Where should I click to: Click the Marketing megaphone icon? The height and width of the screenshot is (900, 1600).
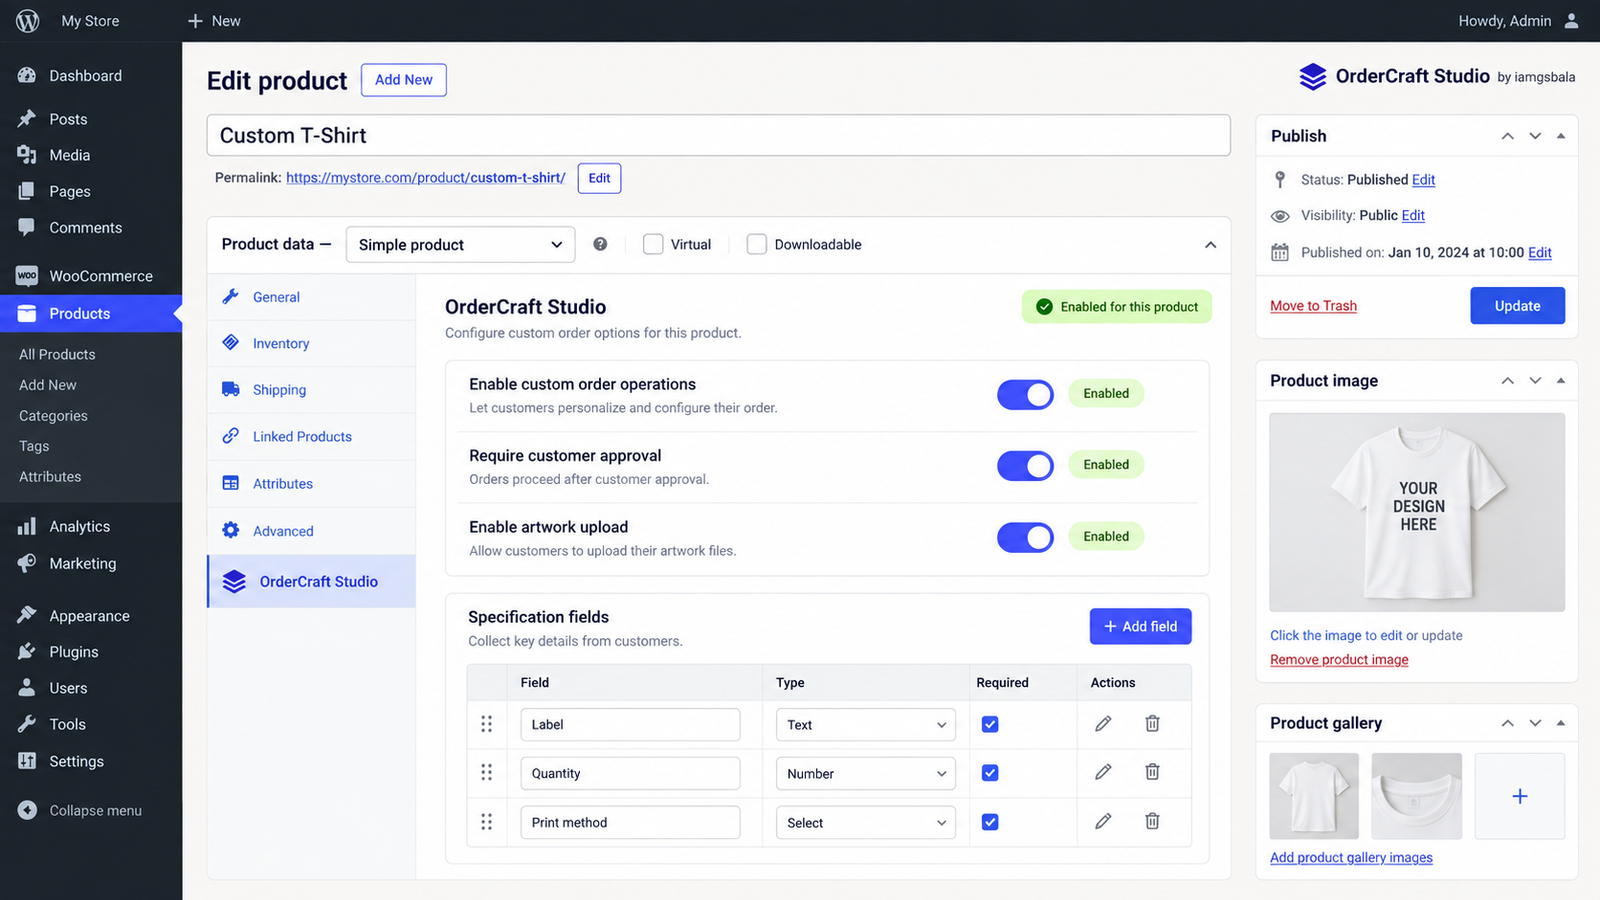coord(27,563)
